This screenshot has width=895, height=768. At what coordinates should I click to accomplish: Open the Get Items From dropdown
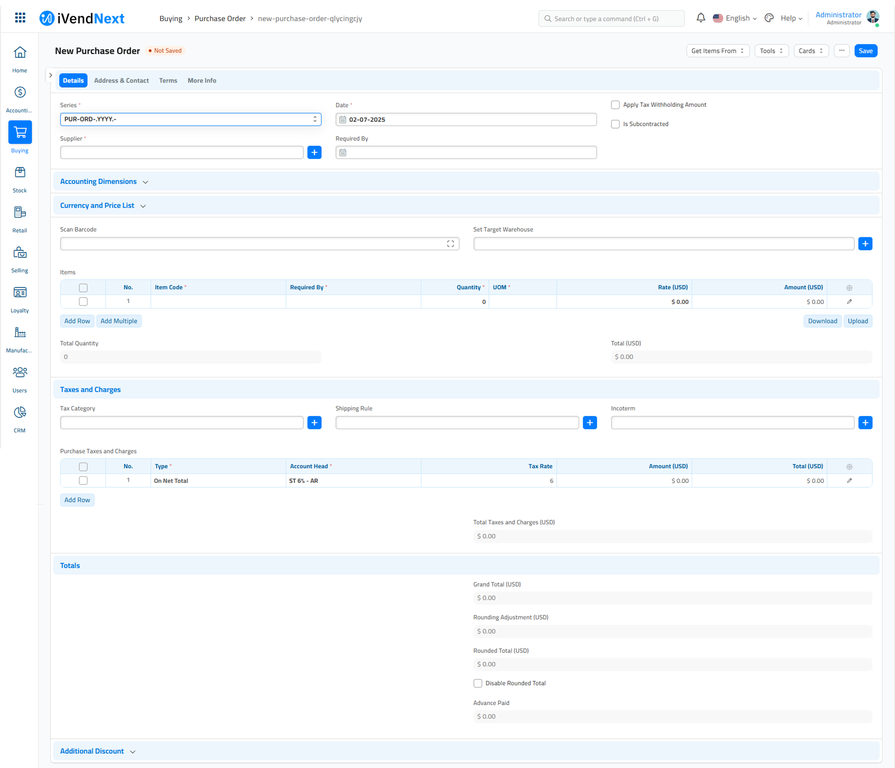[x=717, y=51]
